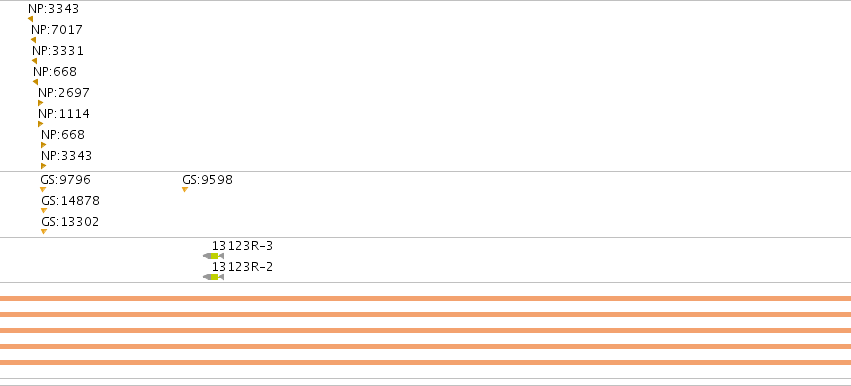Select the 13123R-2 gray-green feature glyph
The image size is (851, 386).
click(x=213, y=277)
